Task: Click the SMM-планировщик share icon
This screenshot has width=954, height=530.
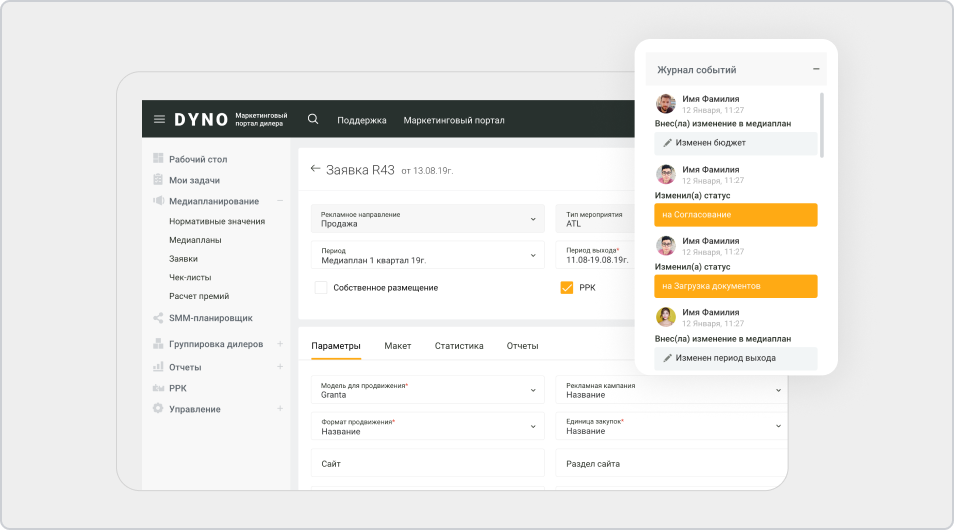Action: click(158, 318)
